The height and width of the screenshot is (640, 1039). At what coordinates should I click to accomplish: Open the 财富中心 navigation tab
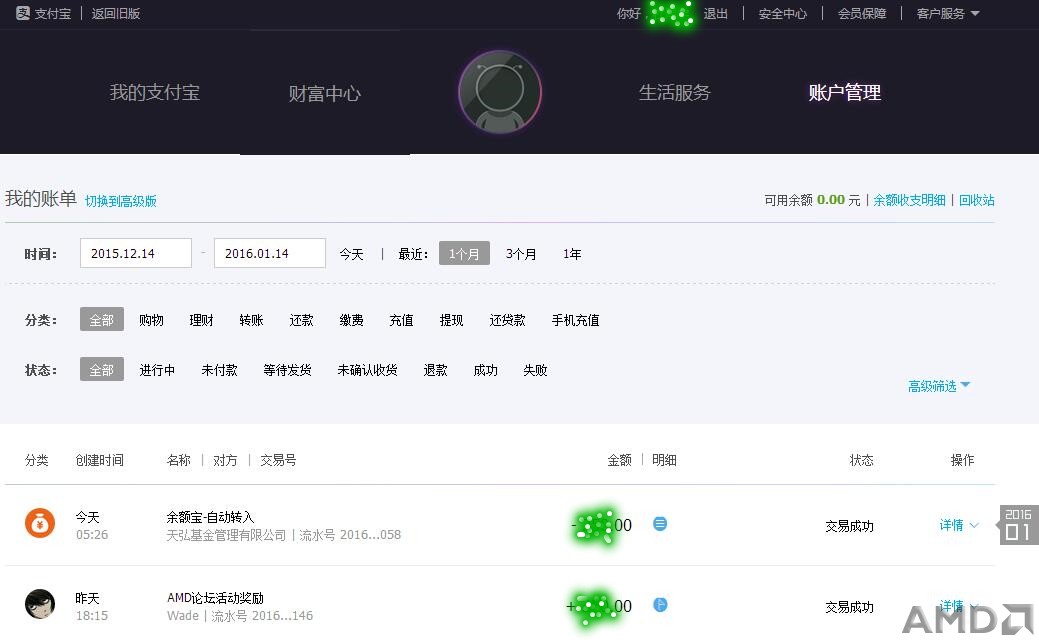click(x=325, y=93)
